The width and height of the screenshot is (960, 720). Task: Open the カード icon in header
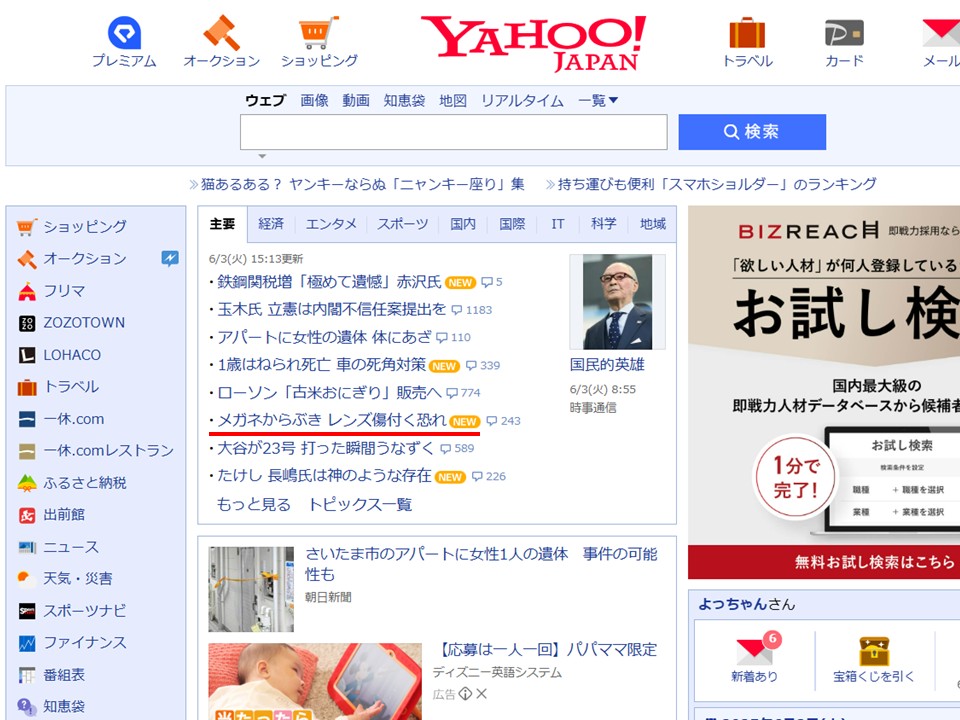point(844,33)
